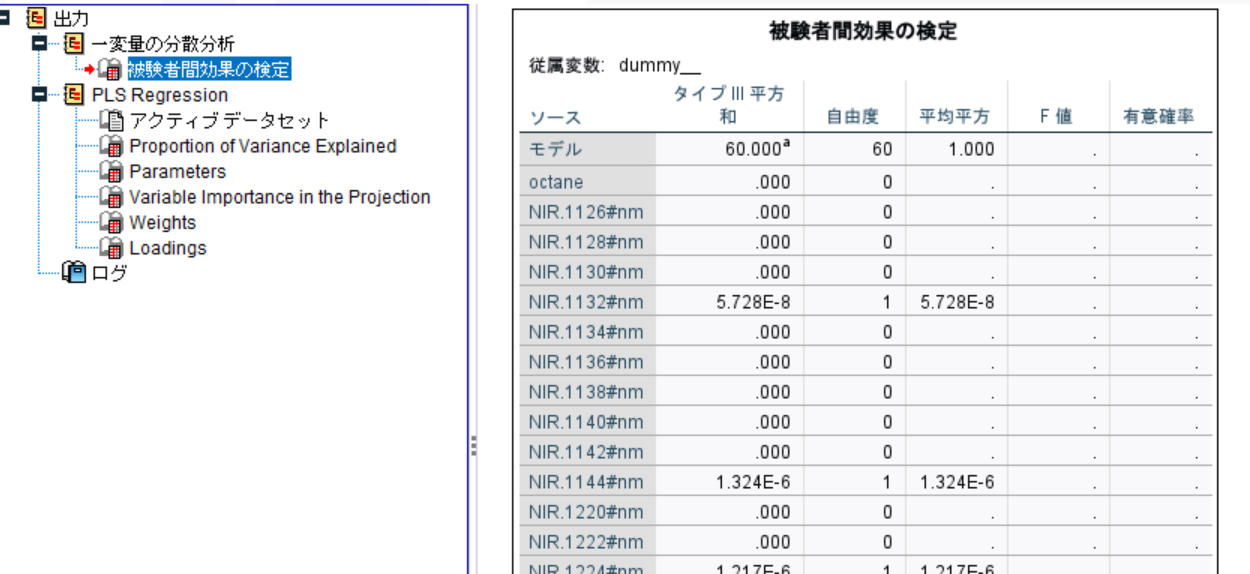This screenshot has height=574, width=1250.
Task: Jump to Weights output
Action: click(x=163, y=223)
